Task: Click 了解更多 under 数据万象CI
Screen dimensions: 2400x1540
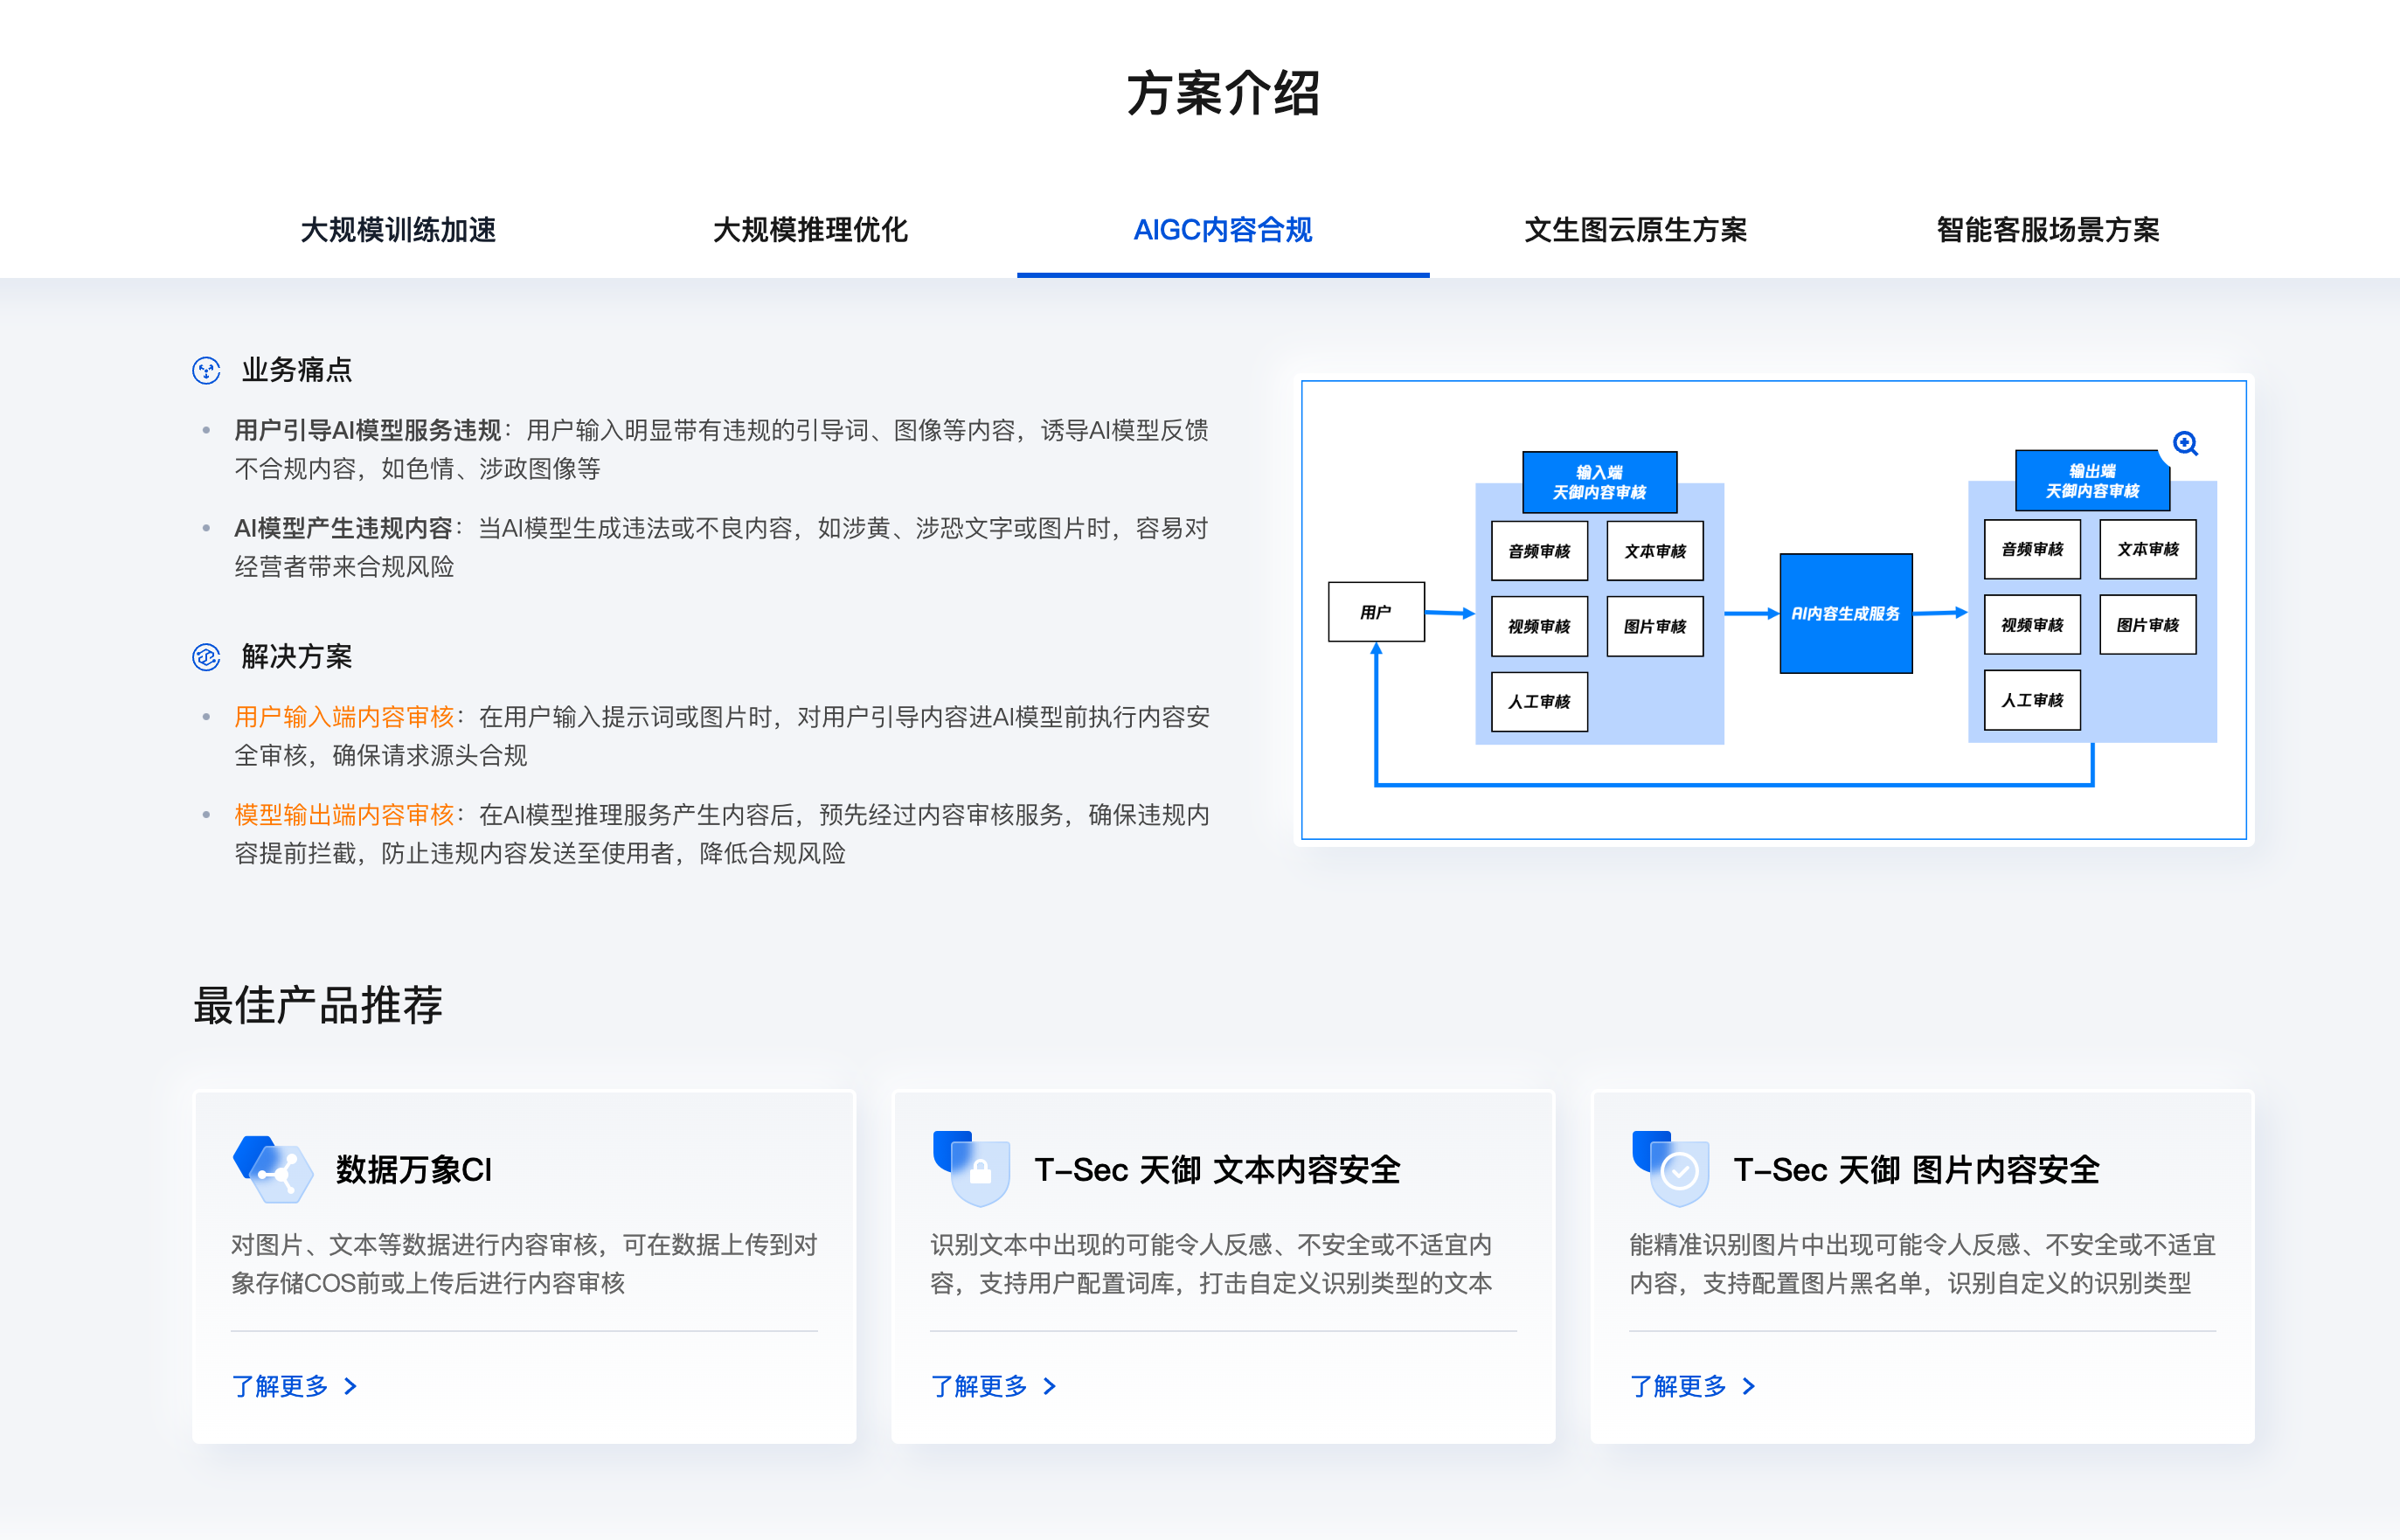Action: 280,1386
